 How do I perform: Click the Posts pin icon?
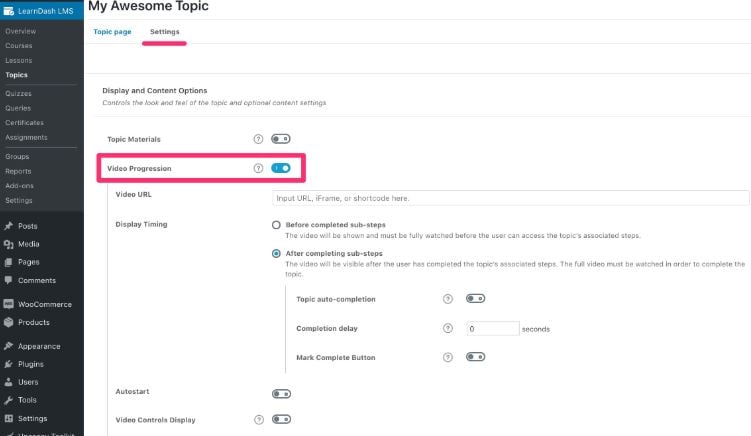[x=9, y=226]
